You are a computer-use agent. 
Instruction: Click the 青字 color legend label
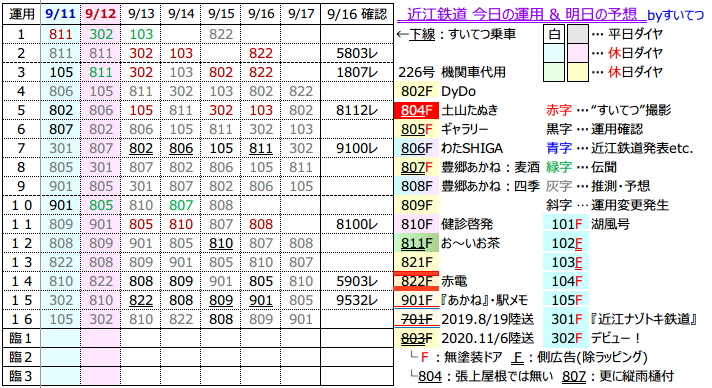coord(559,149)
